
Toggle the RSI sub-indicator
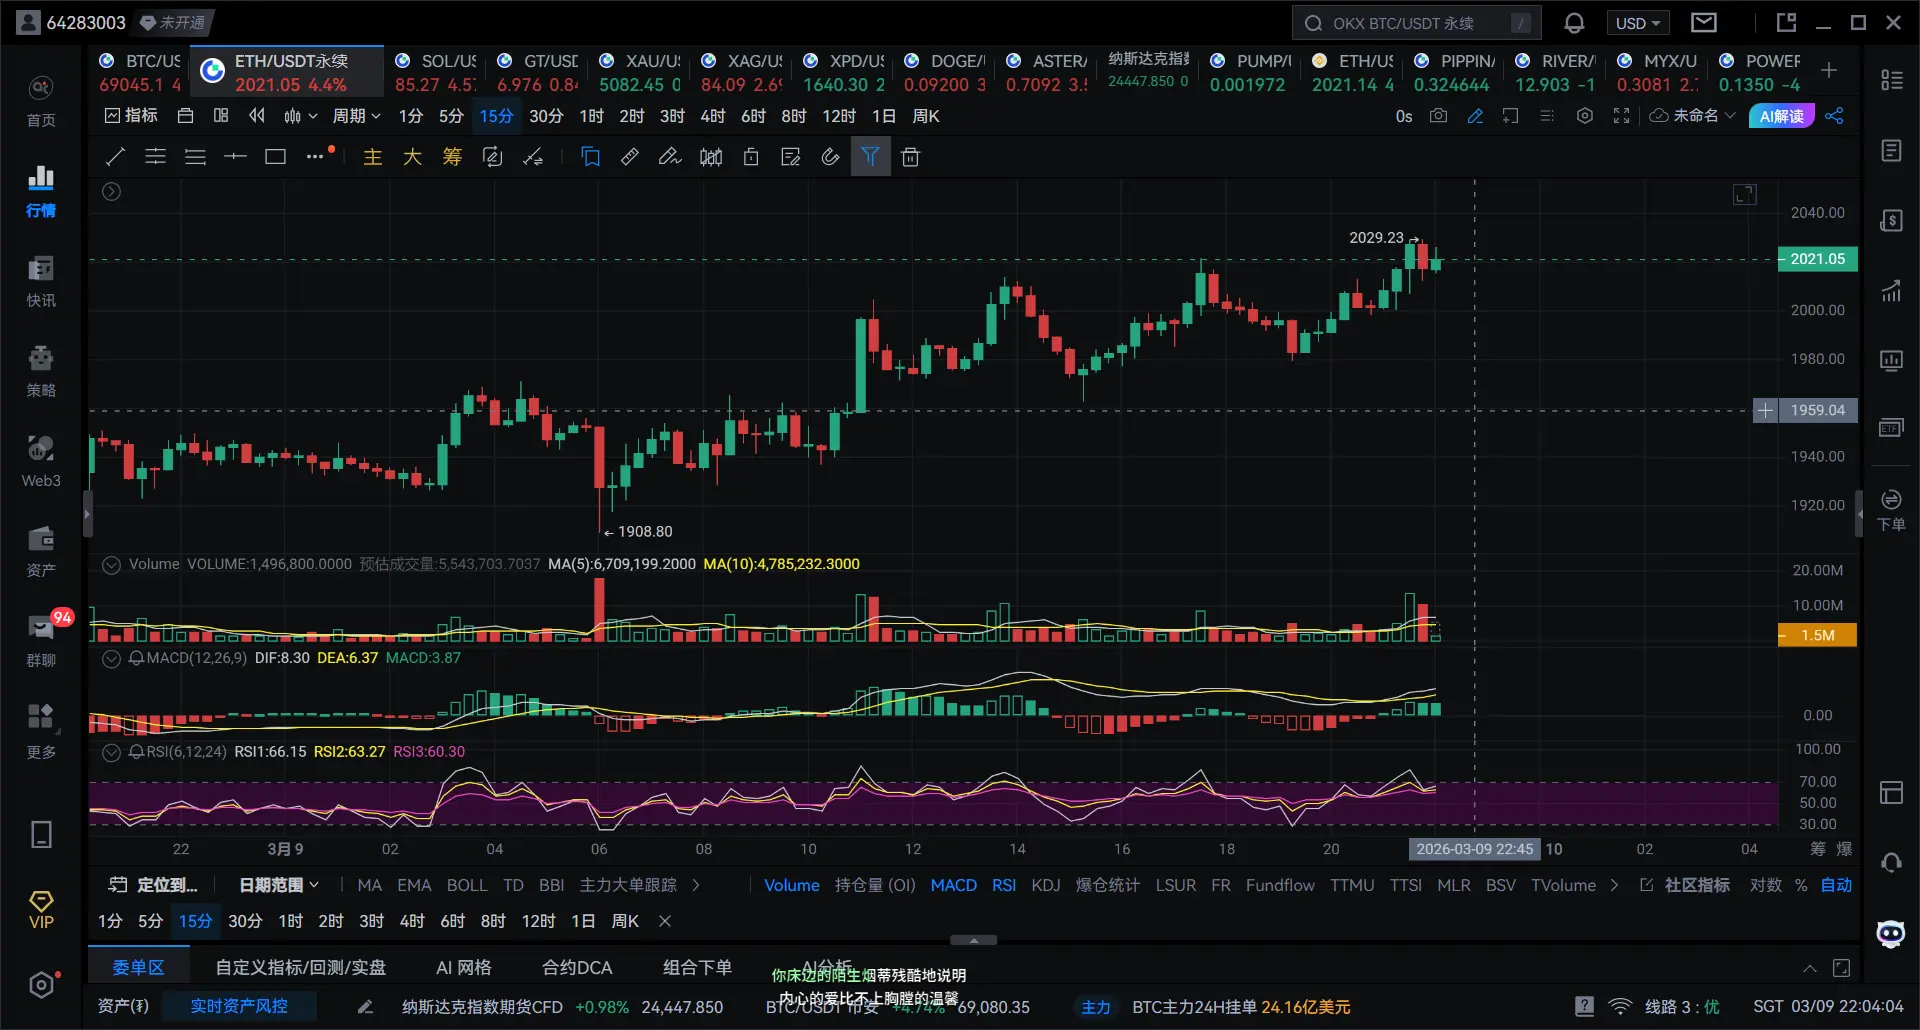(x=1004, y=885)
